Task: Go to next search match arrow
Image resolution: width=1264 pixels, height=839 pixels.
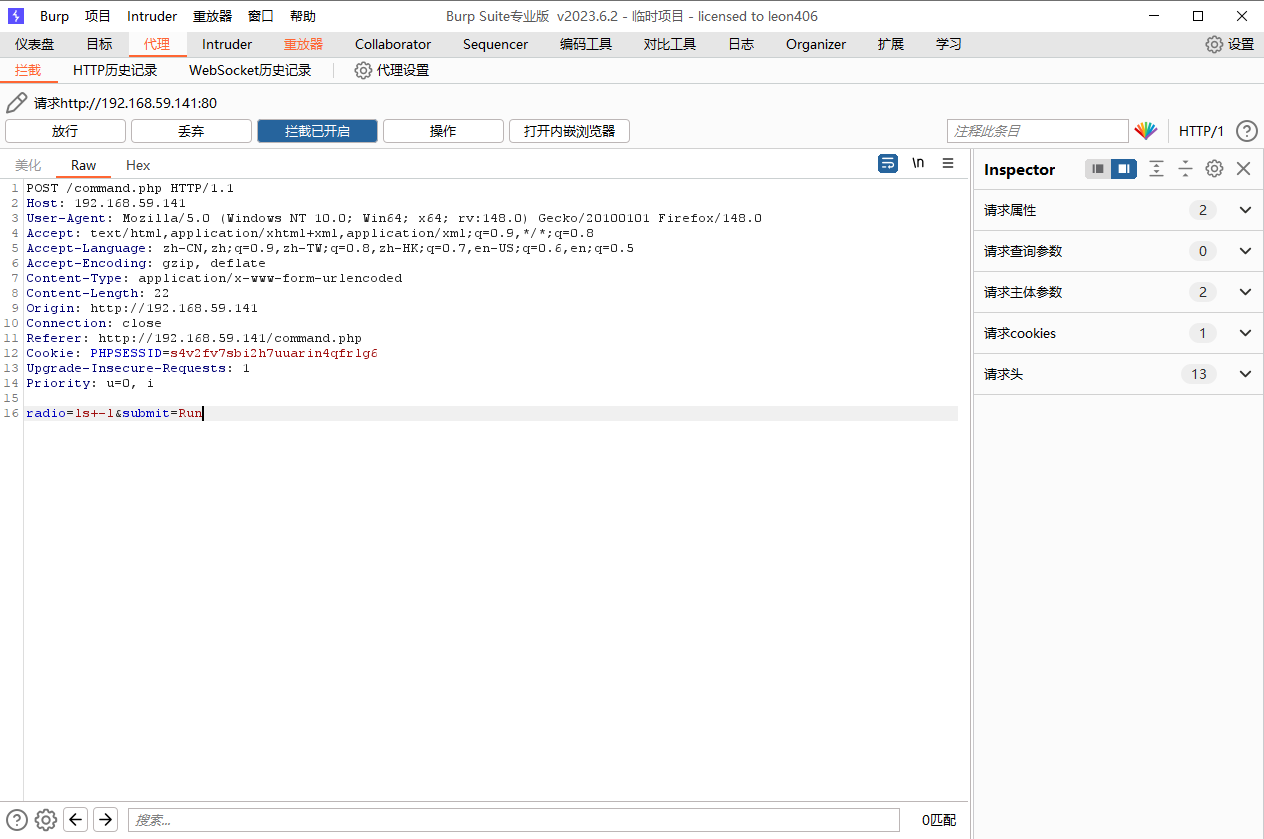Action: pos(106,820)
